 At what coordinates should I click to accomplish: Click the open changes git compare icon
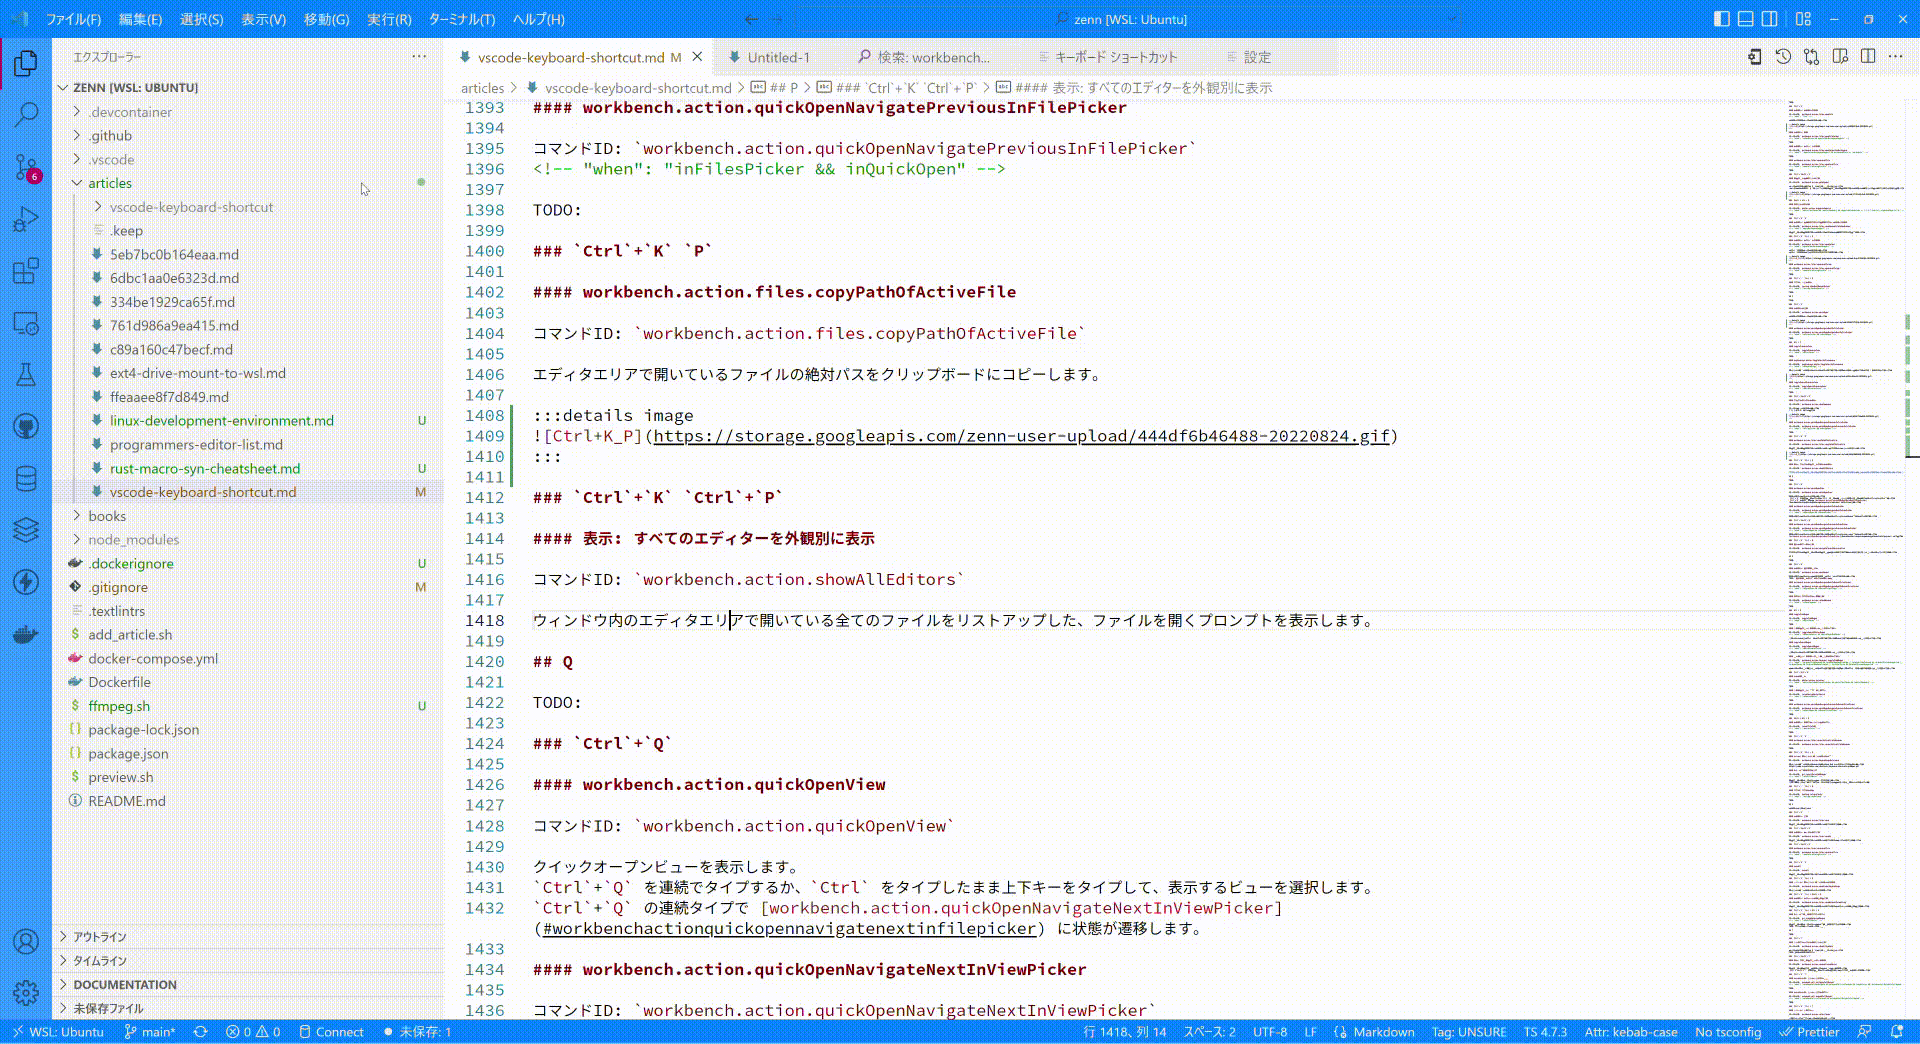point(1811,57)
